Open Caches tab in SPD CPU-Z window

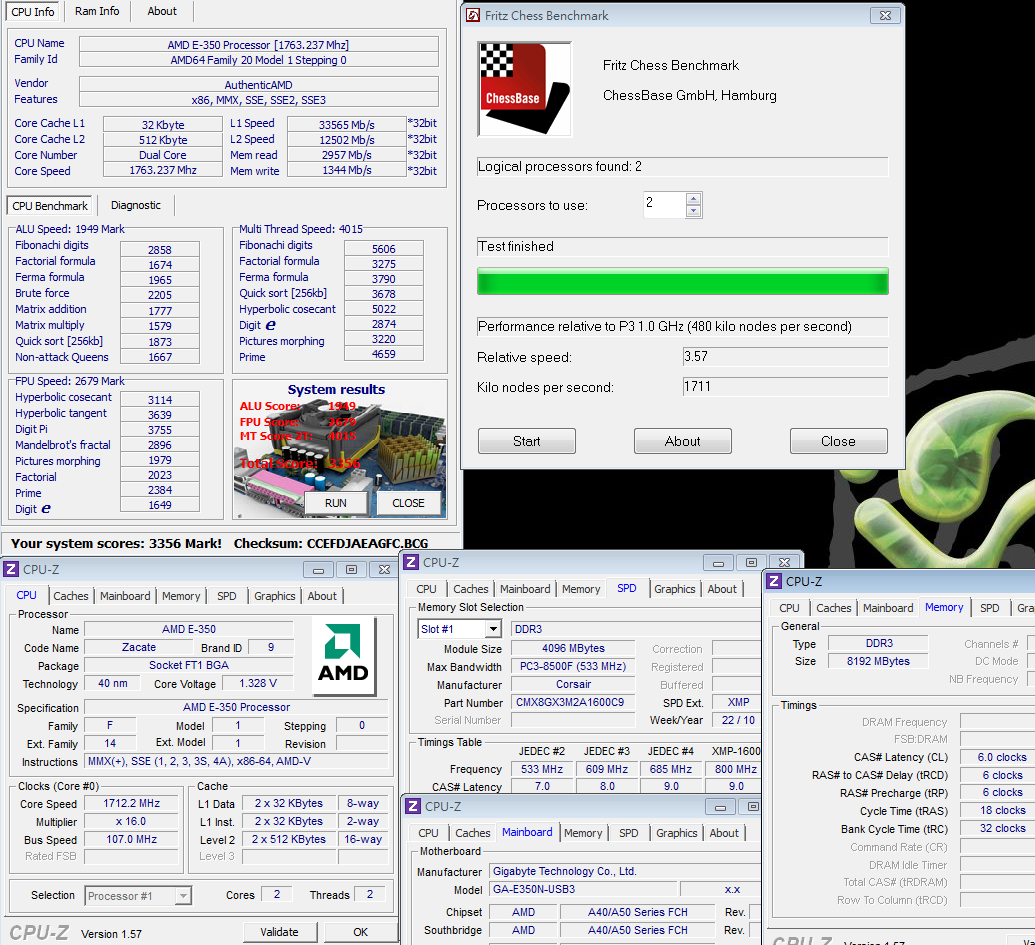point(471,589)
